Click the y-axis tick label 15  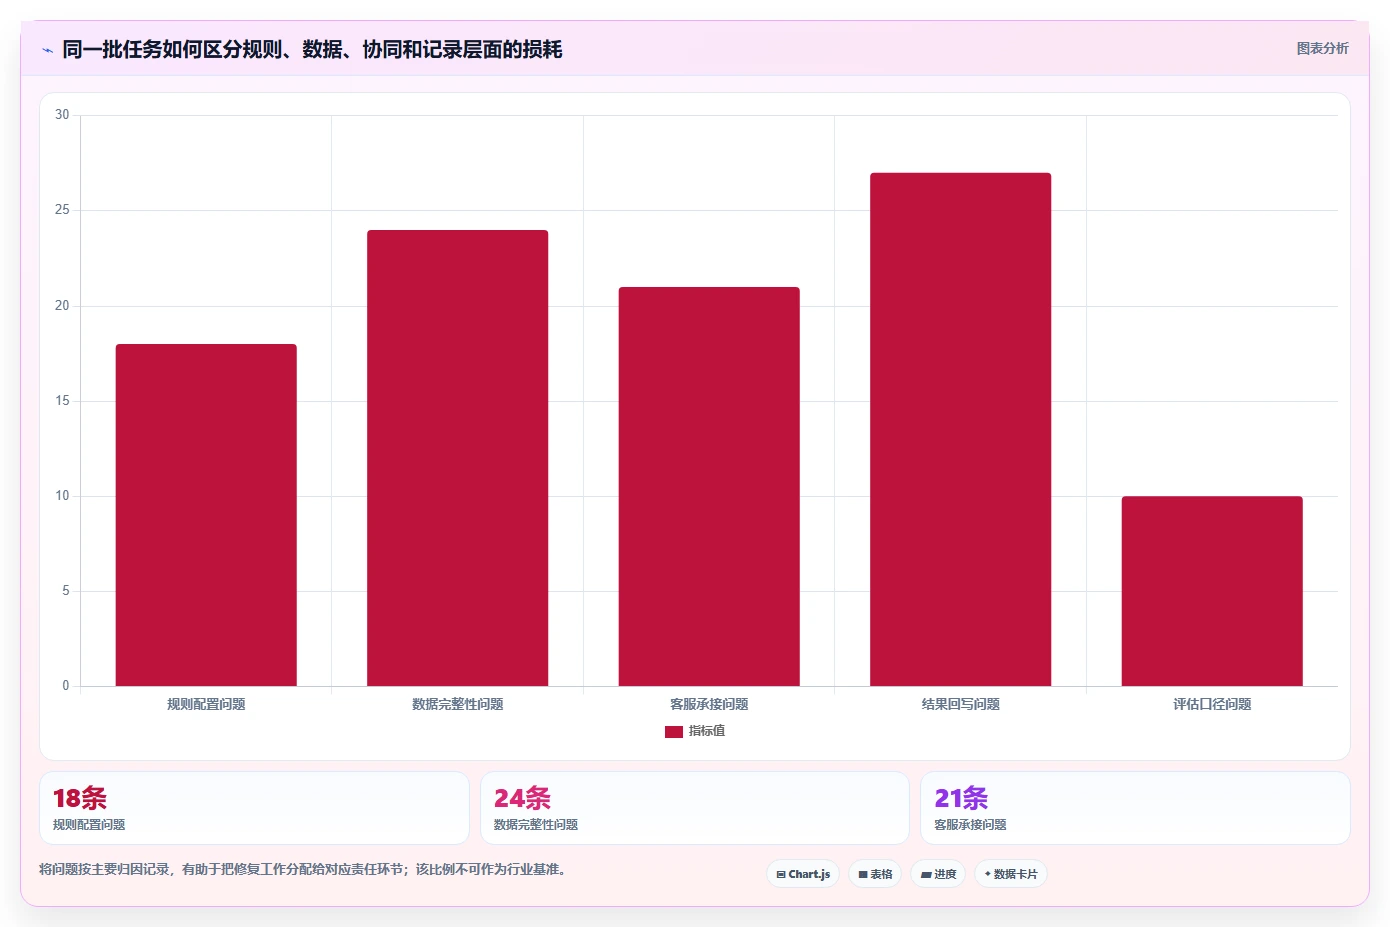click(x=62, y=401)
